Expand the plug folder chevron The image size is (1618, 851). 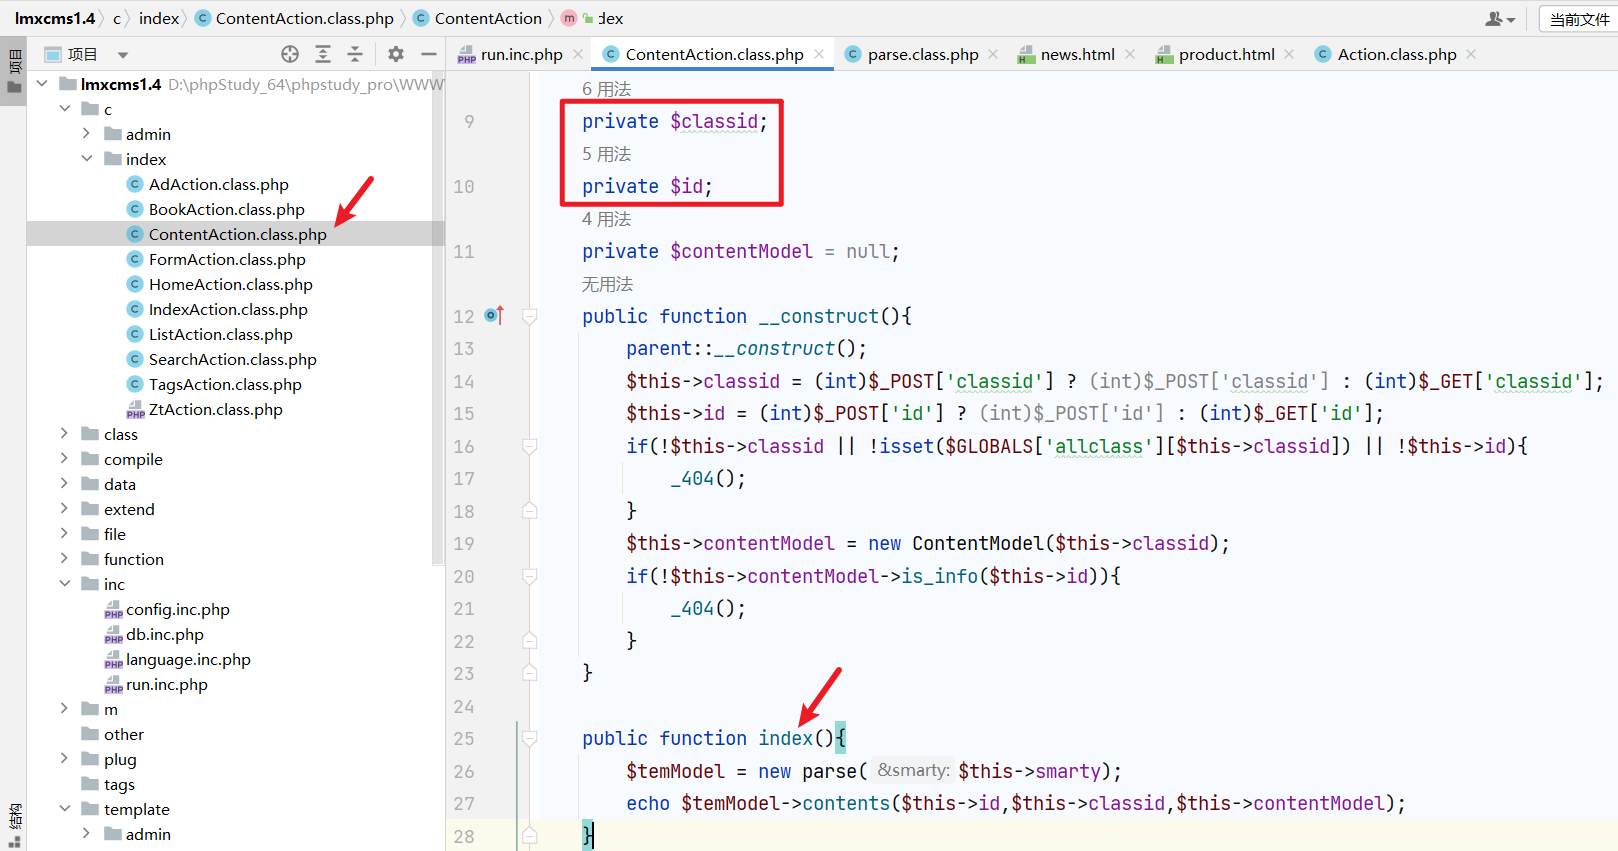65,759
